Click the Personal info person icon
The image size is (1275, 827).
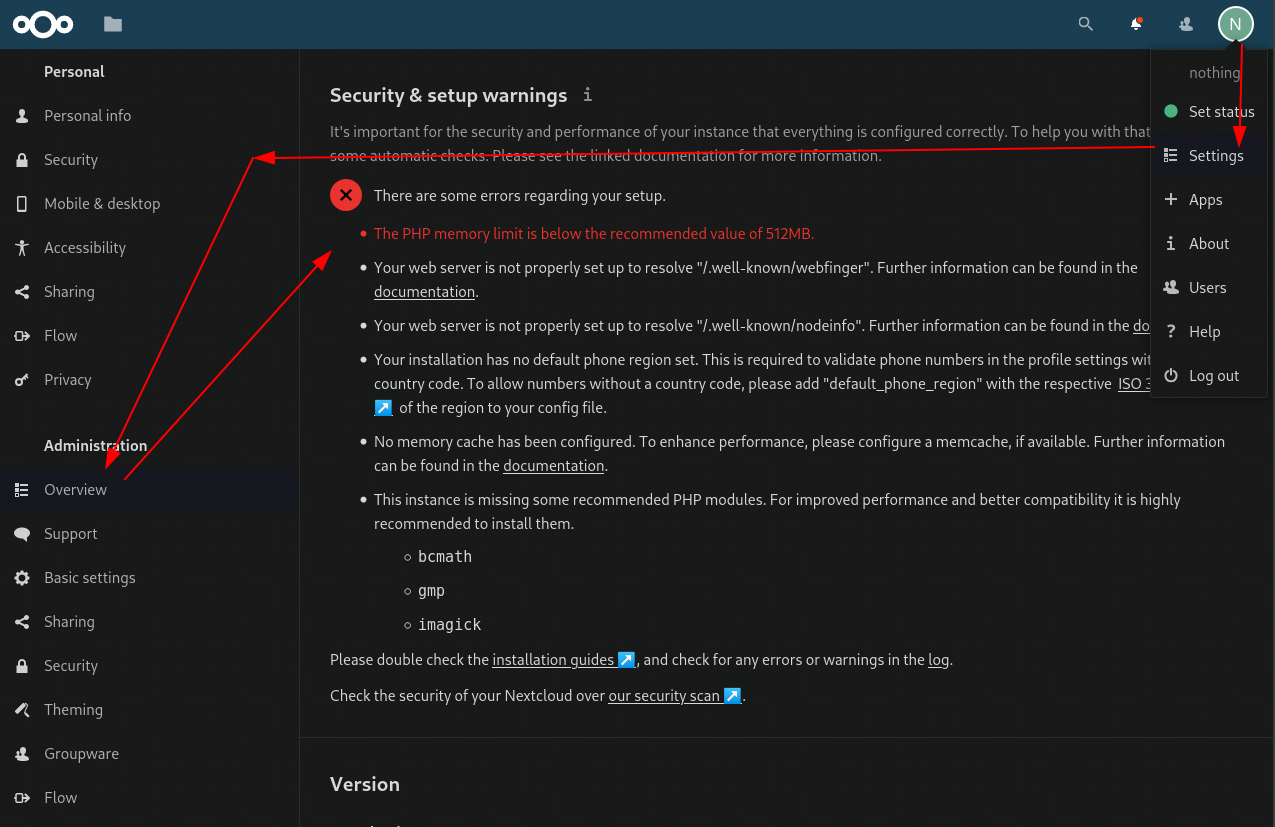22,116
